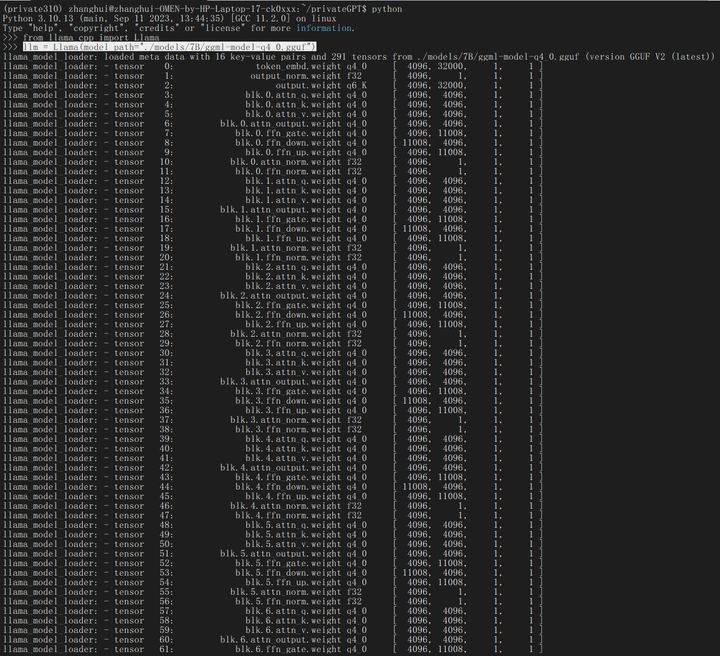This screenshot has width=720, height=656.
Task: Click 'blk.6.attn_q.weight' in tensor 57 row
Action: pyautogui.click(x=293, y=611)
